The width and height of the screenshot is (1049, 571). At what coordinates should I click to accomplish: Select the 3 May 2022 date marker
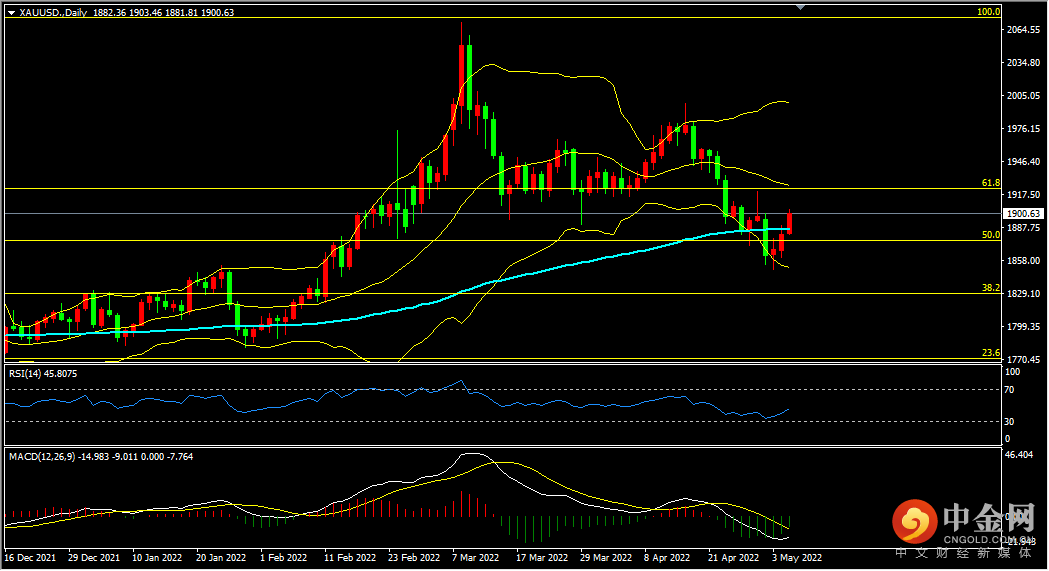pyautogui.click(x=797, y=557)
